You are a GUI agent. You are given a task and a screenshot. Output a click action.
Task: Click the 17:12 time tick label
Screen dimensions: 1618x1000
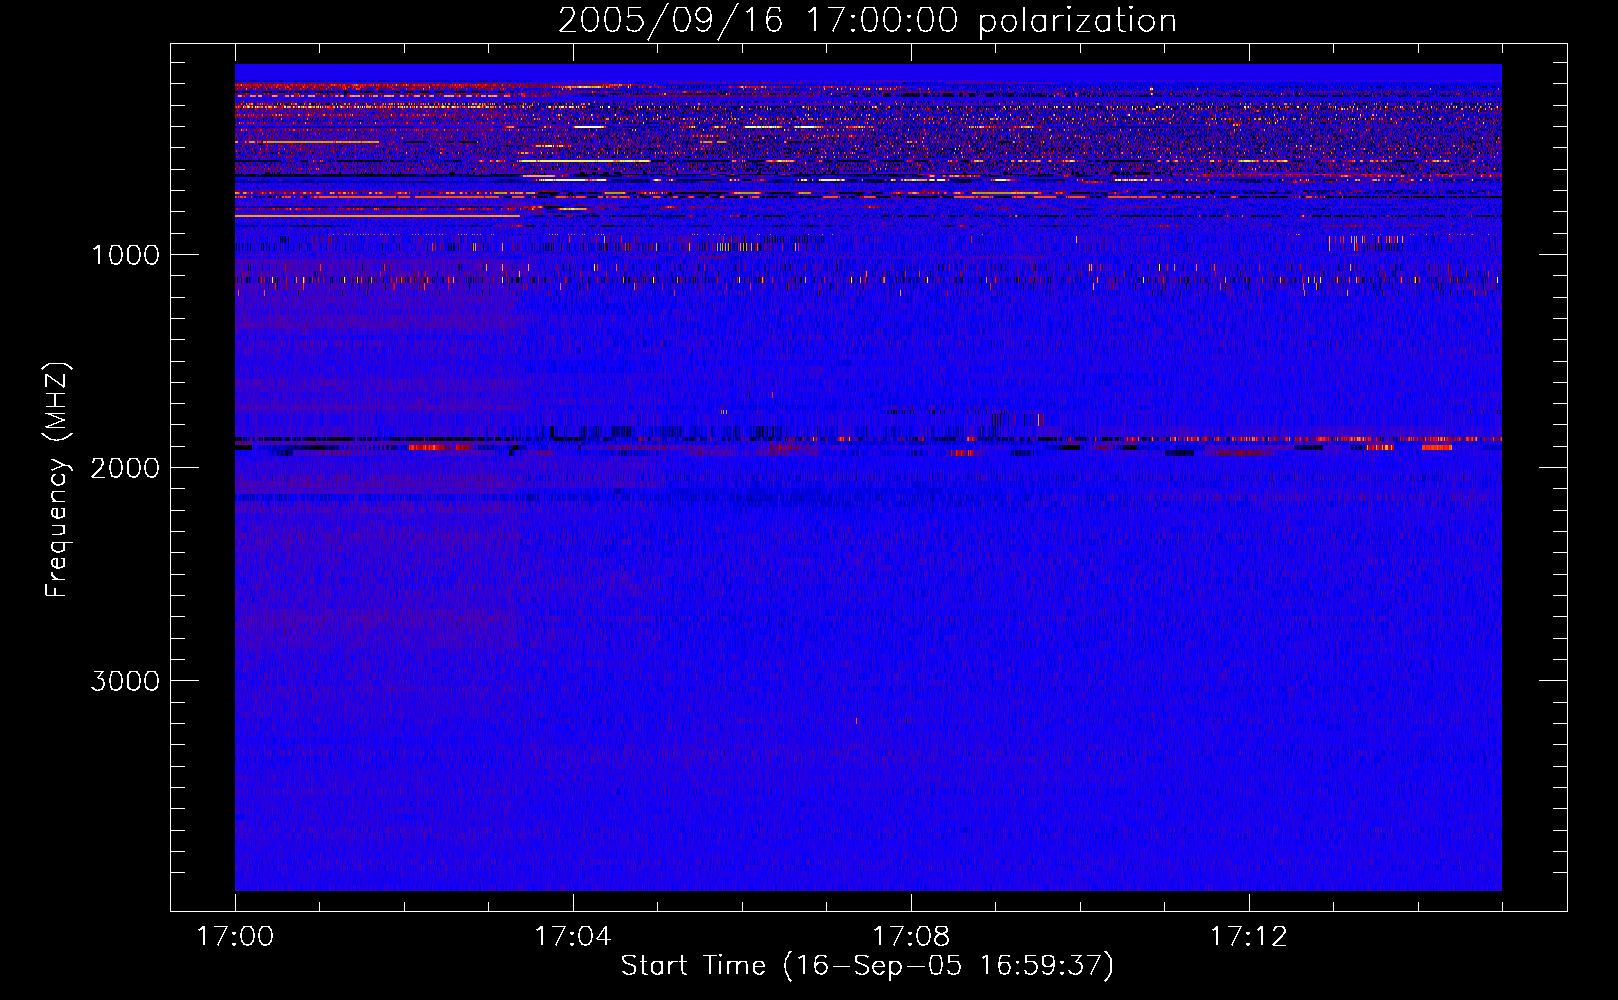[x=1249, y=937]
